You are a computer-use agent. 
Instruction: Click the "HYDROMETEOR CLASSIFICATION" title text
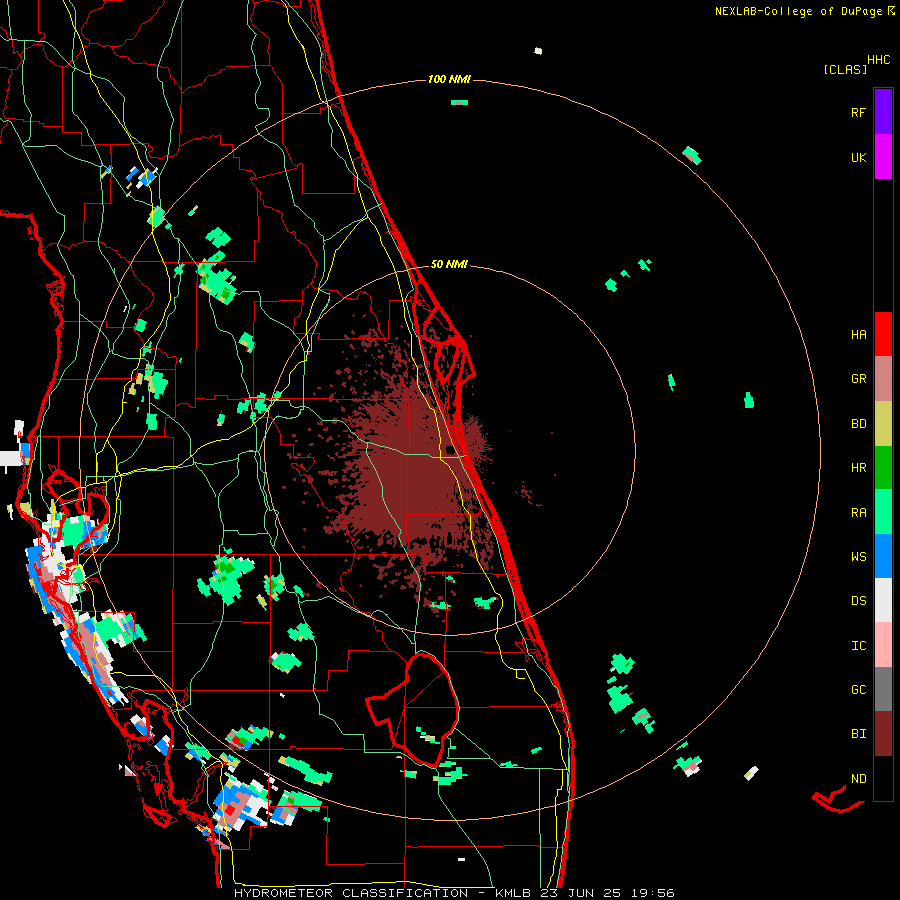[351, 893]
